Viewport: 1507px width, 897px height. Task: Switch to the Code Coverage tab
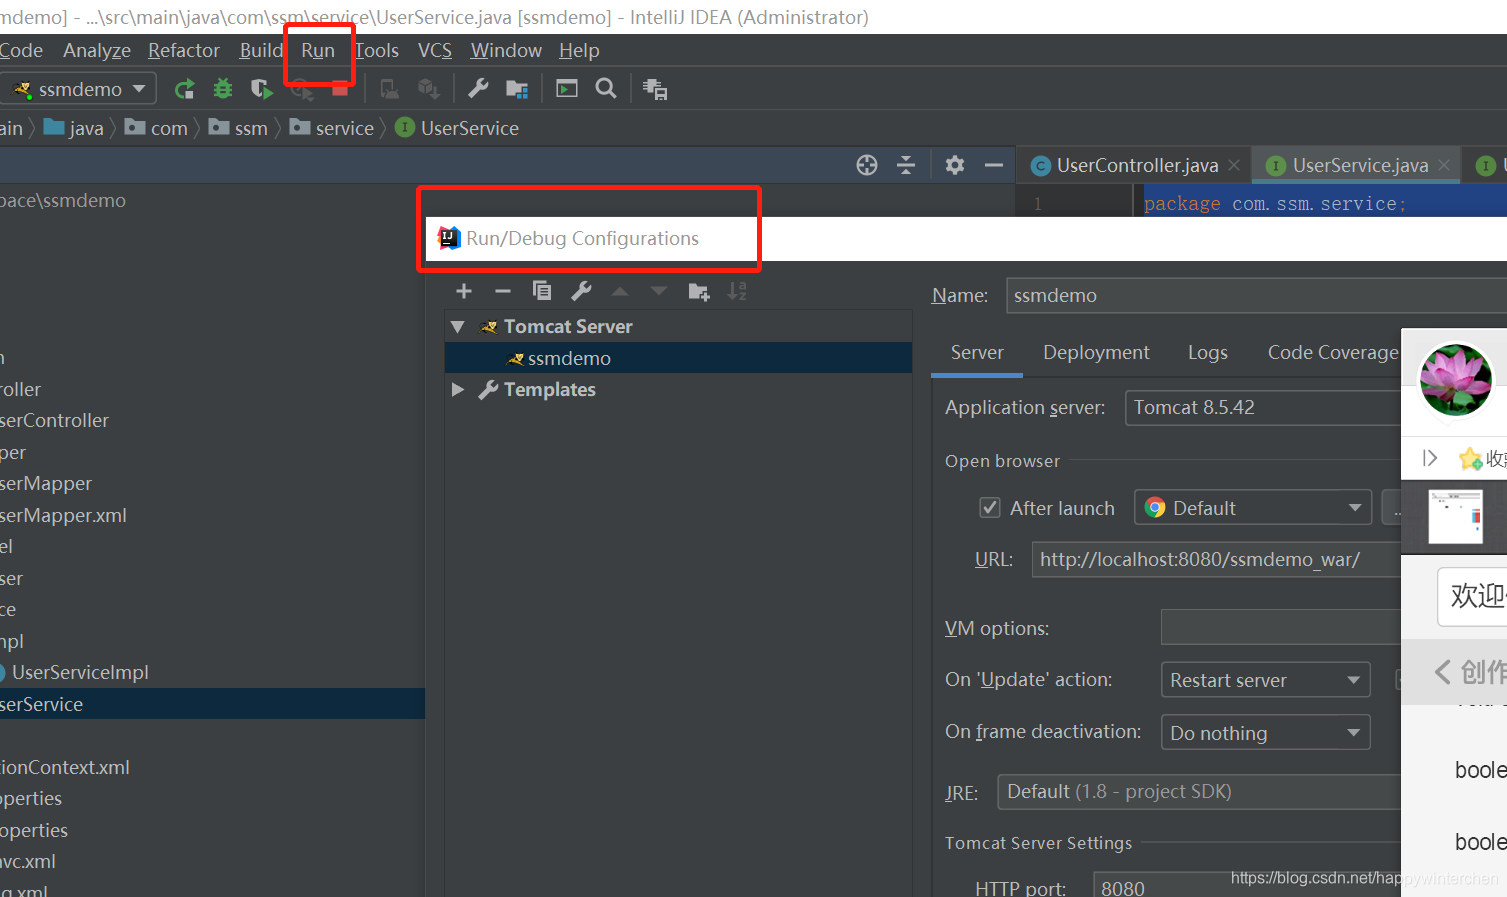(x=1333, y=352)
